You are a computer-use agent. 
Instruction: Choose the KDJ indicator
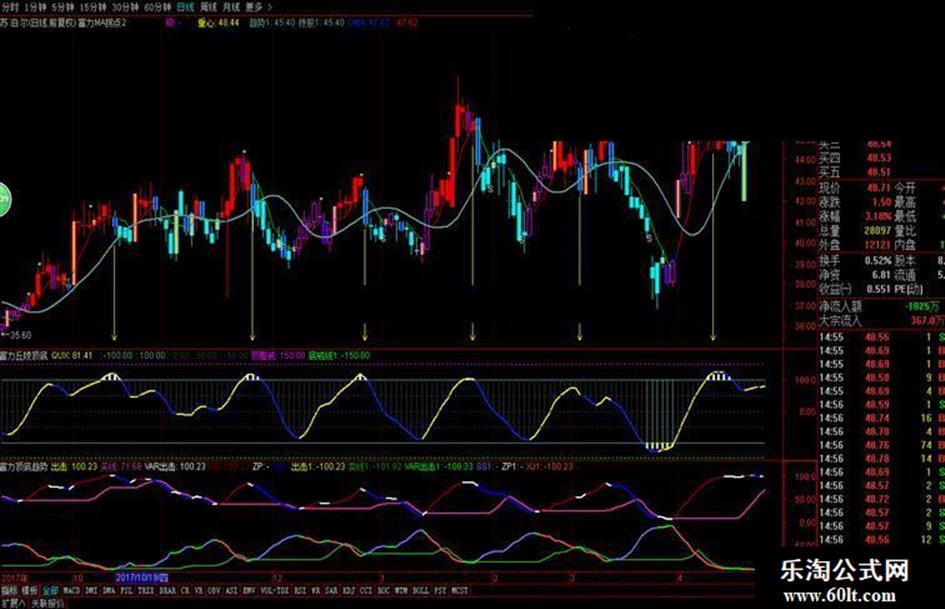click(348, 591)
